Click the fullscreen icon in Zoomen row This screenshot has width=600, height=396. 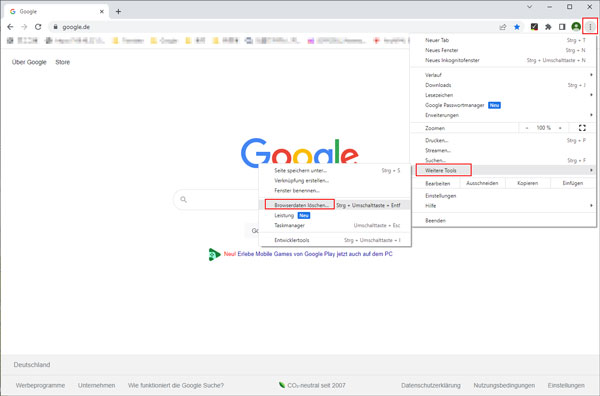pyautogui.click(x=582, y=128)
